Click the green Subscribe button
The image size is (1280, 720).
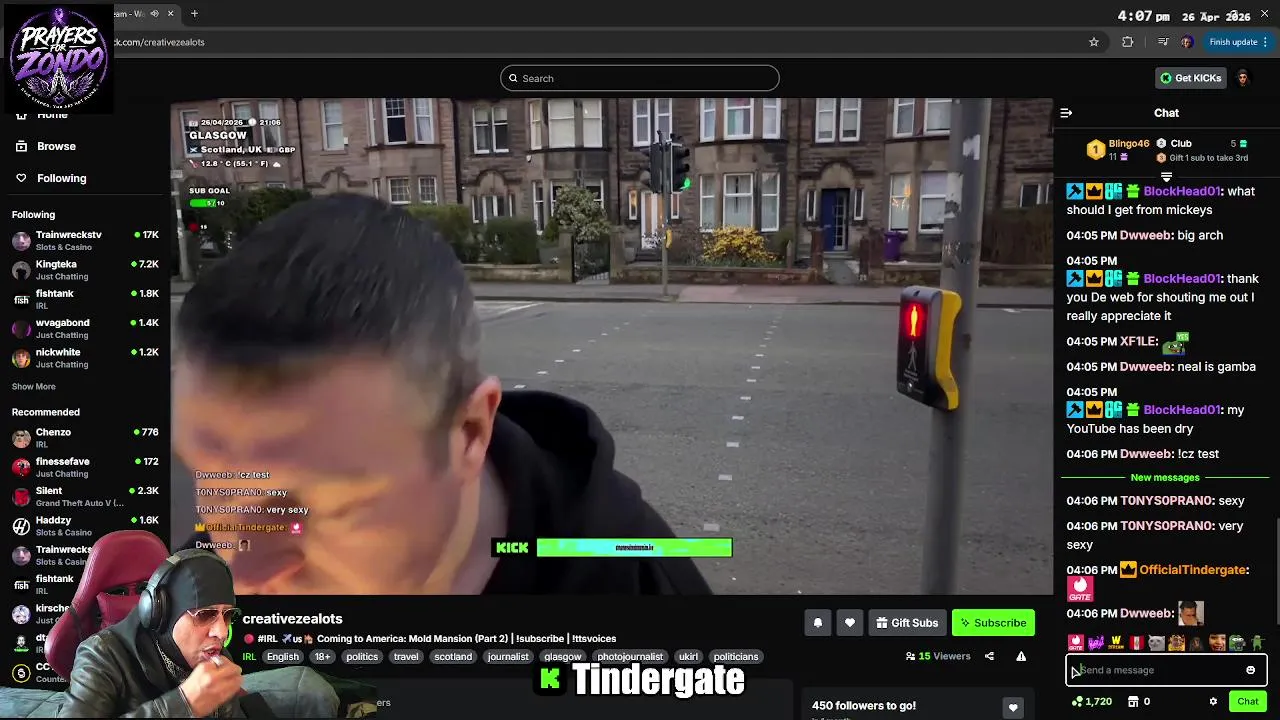click(993, 623)
